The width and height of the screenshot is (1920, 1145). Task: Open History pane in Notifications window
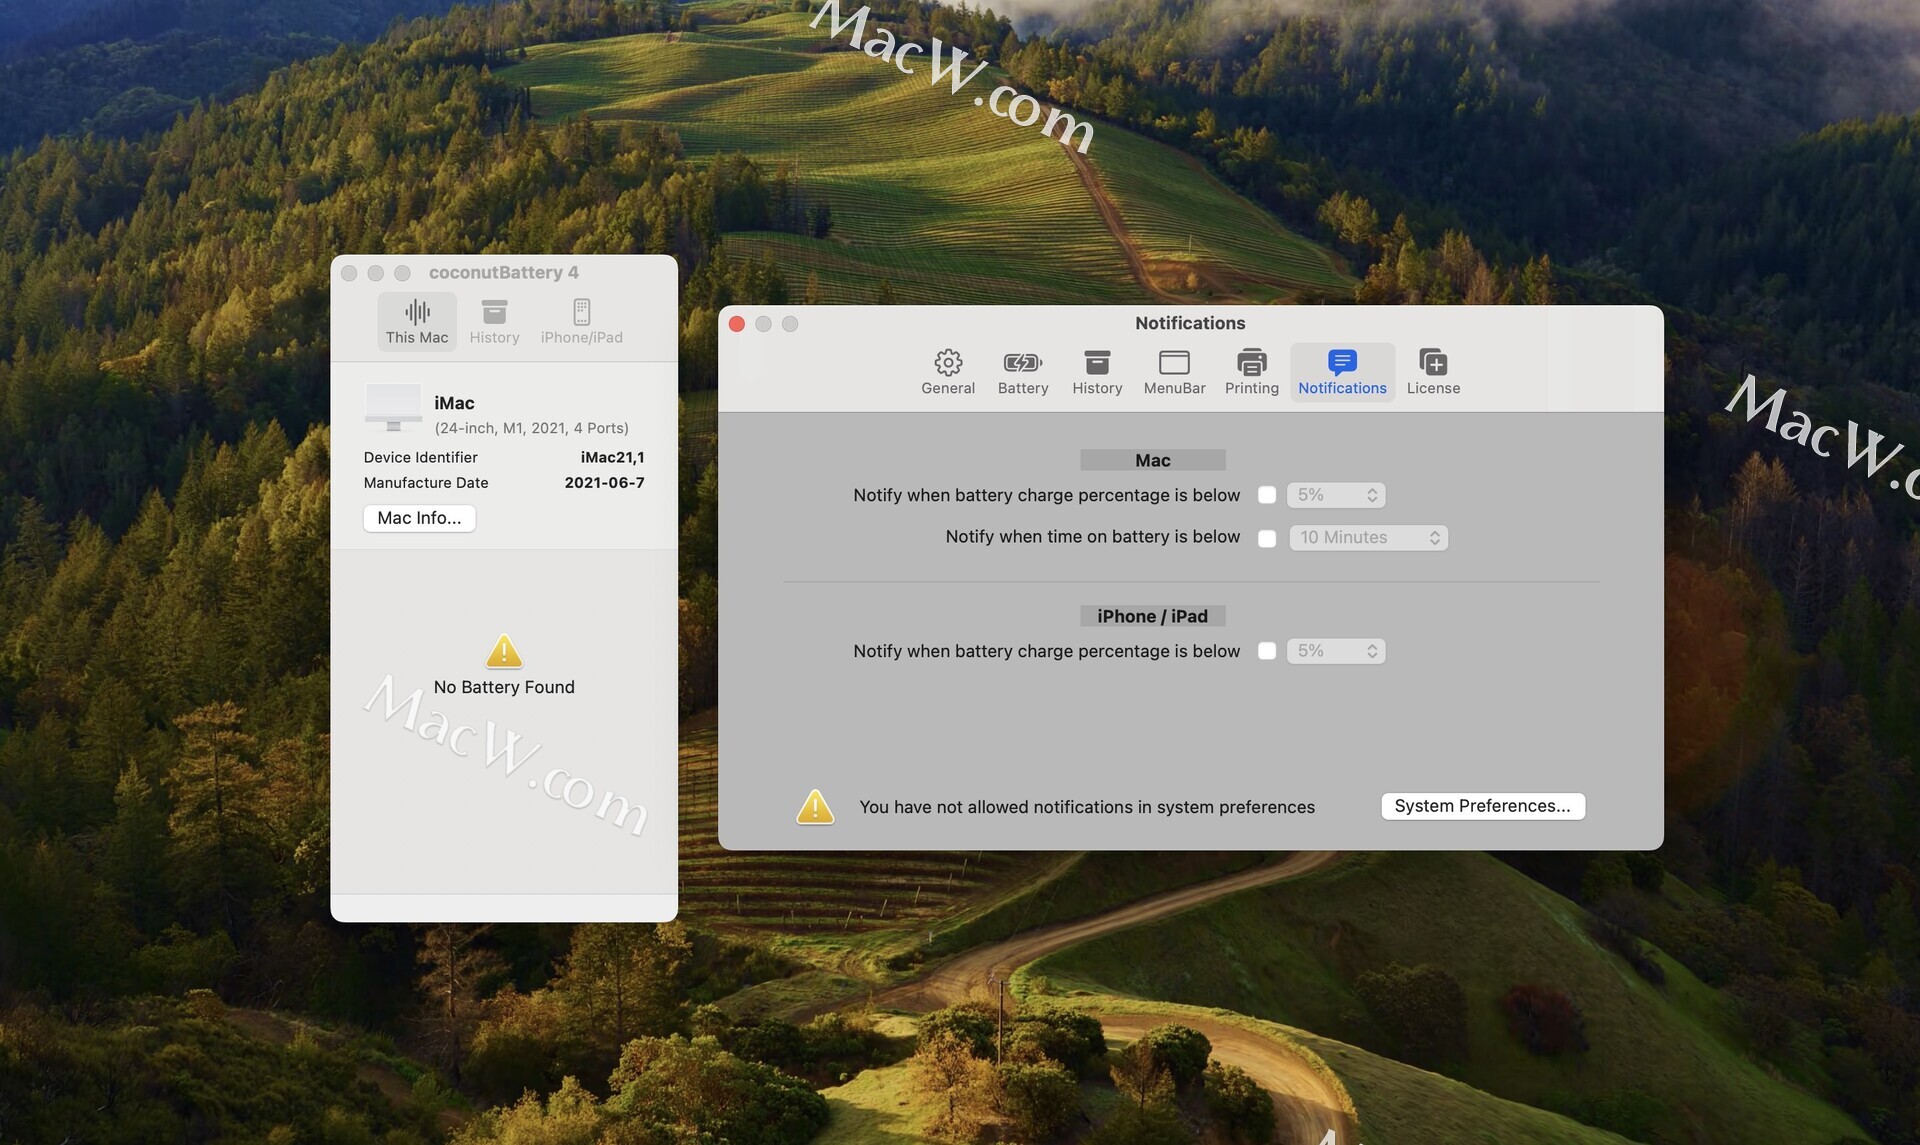[1097, 372]
